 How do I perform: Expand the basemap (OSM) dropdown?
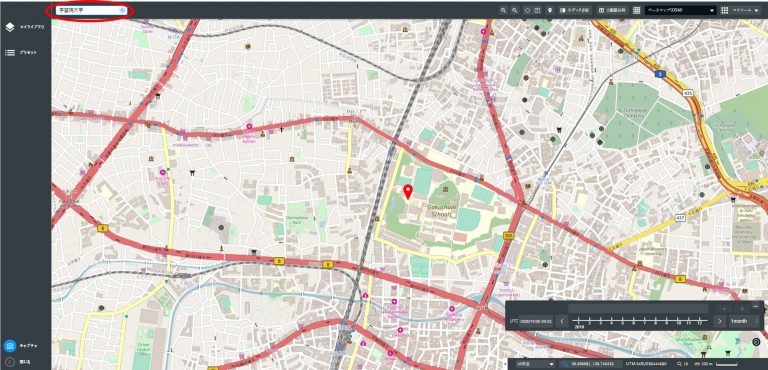(x=681, y=10)
